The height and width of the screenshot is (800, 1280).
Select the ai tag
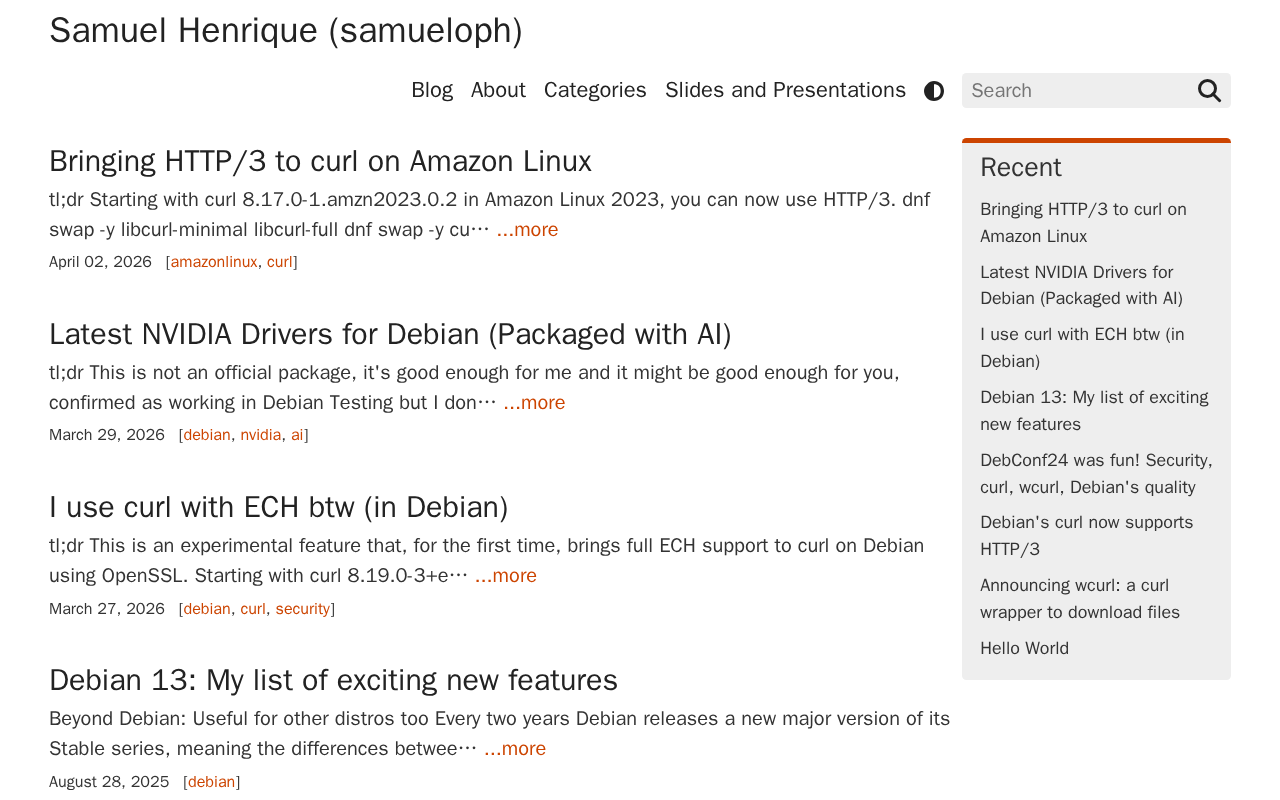coord(297,435)
